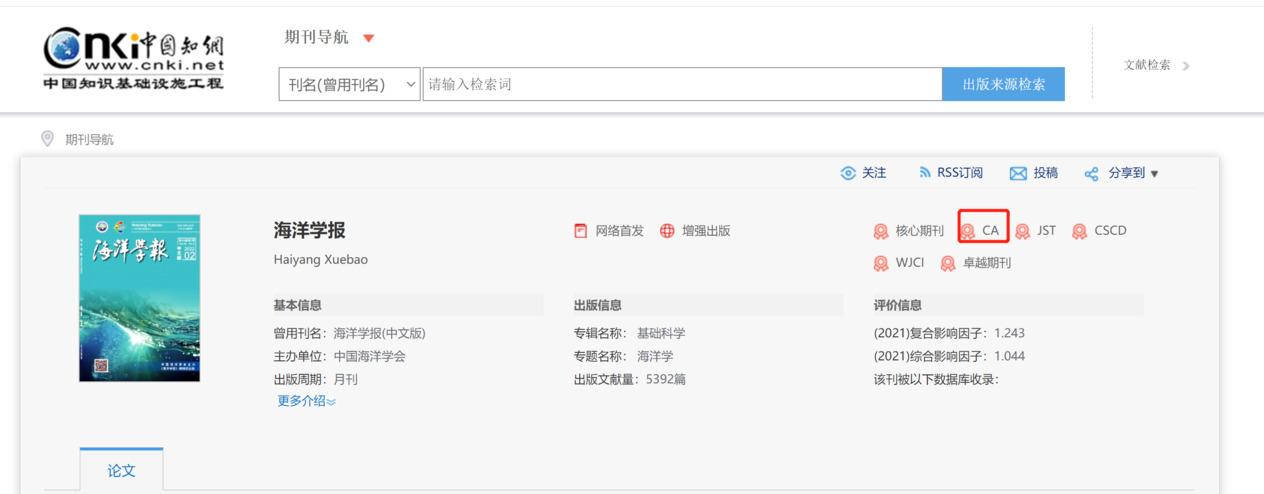Click the 海洋学报 journal cover thumbnail
Viewport: 1264px width, 494px height.
(139, 298)
